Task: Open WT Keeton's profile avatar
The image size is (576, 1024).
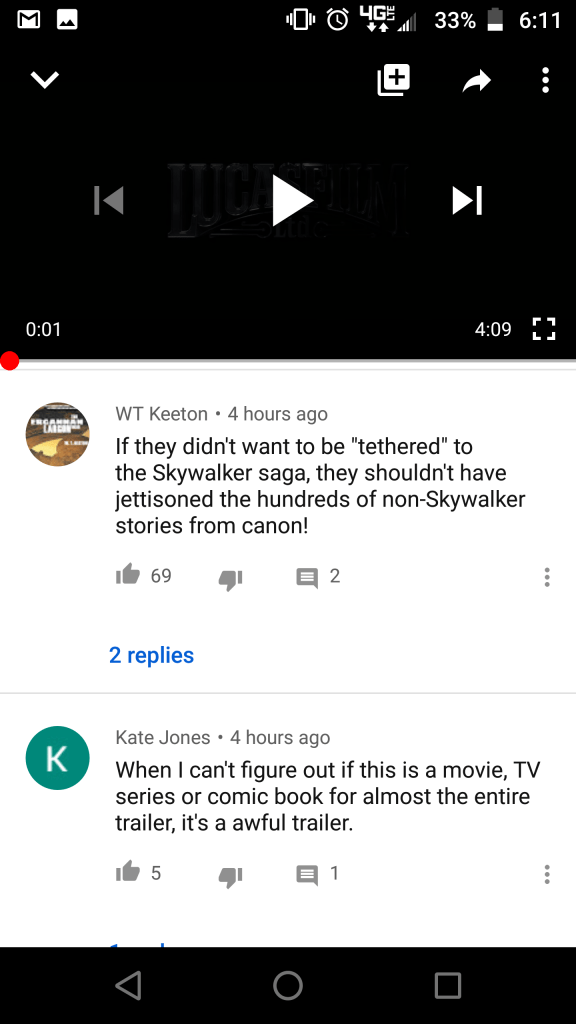Action: point(57,434)
